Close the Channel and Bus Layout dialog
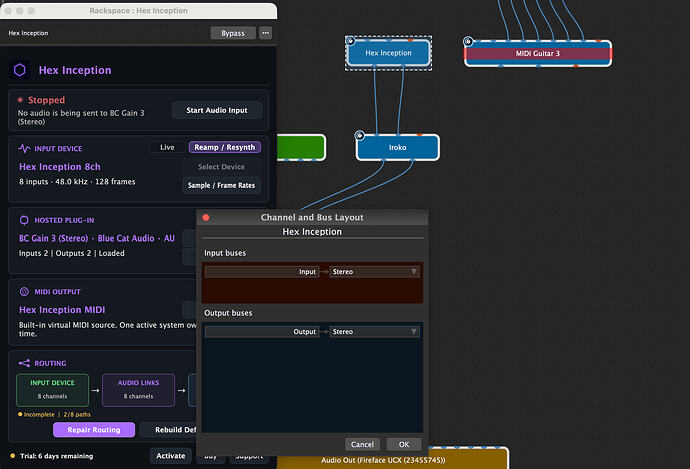Viewport: 690px width, 469px height. 206,217
